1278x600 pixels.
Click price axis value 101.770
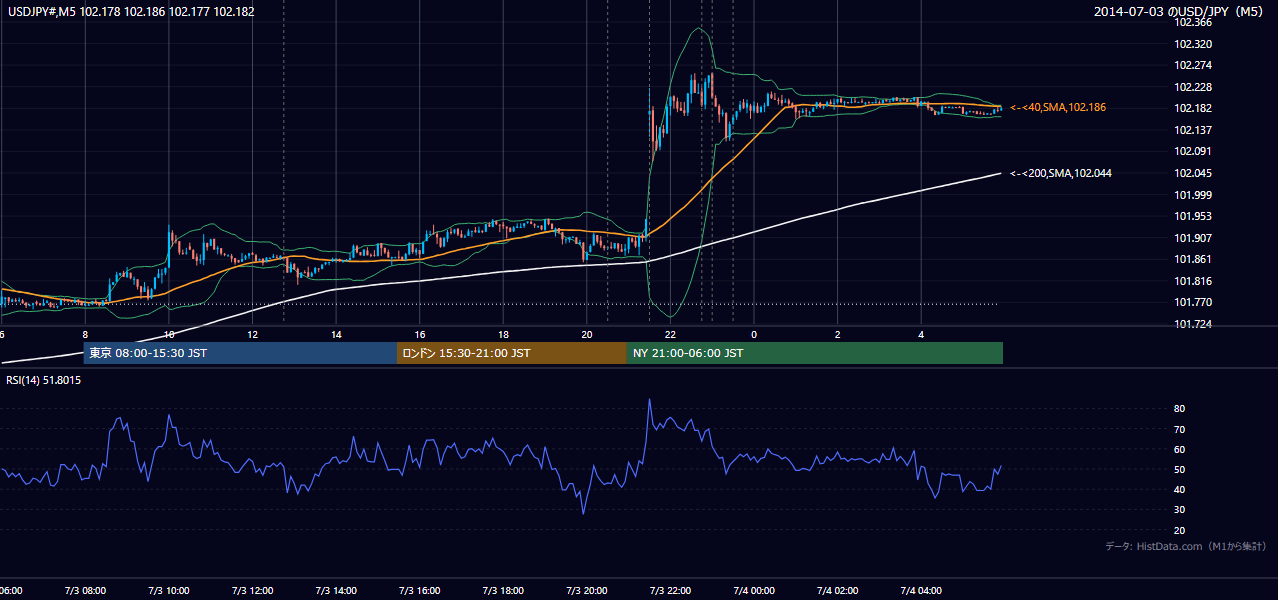[1193, 302]
